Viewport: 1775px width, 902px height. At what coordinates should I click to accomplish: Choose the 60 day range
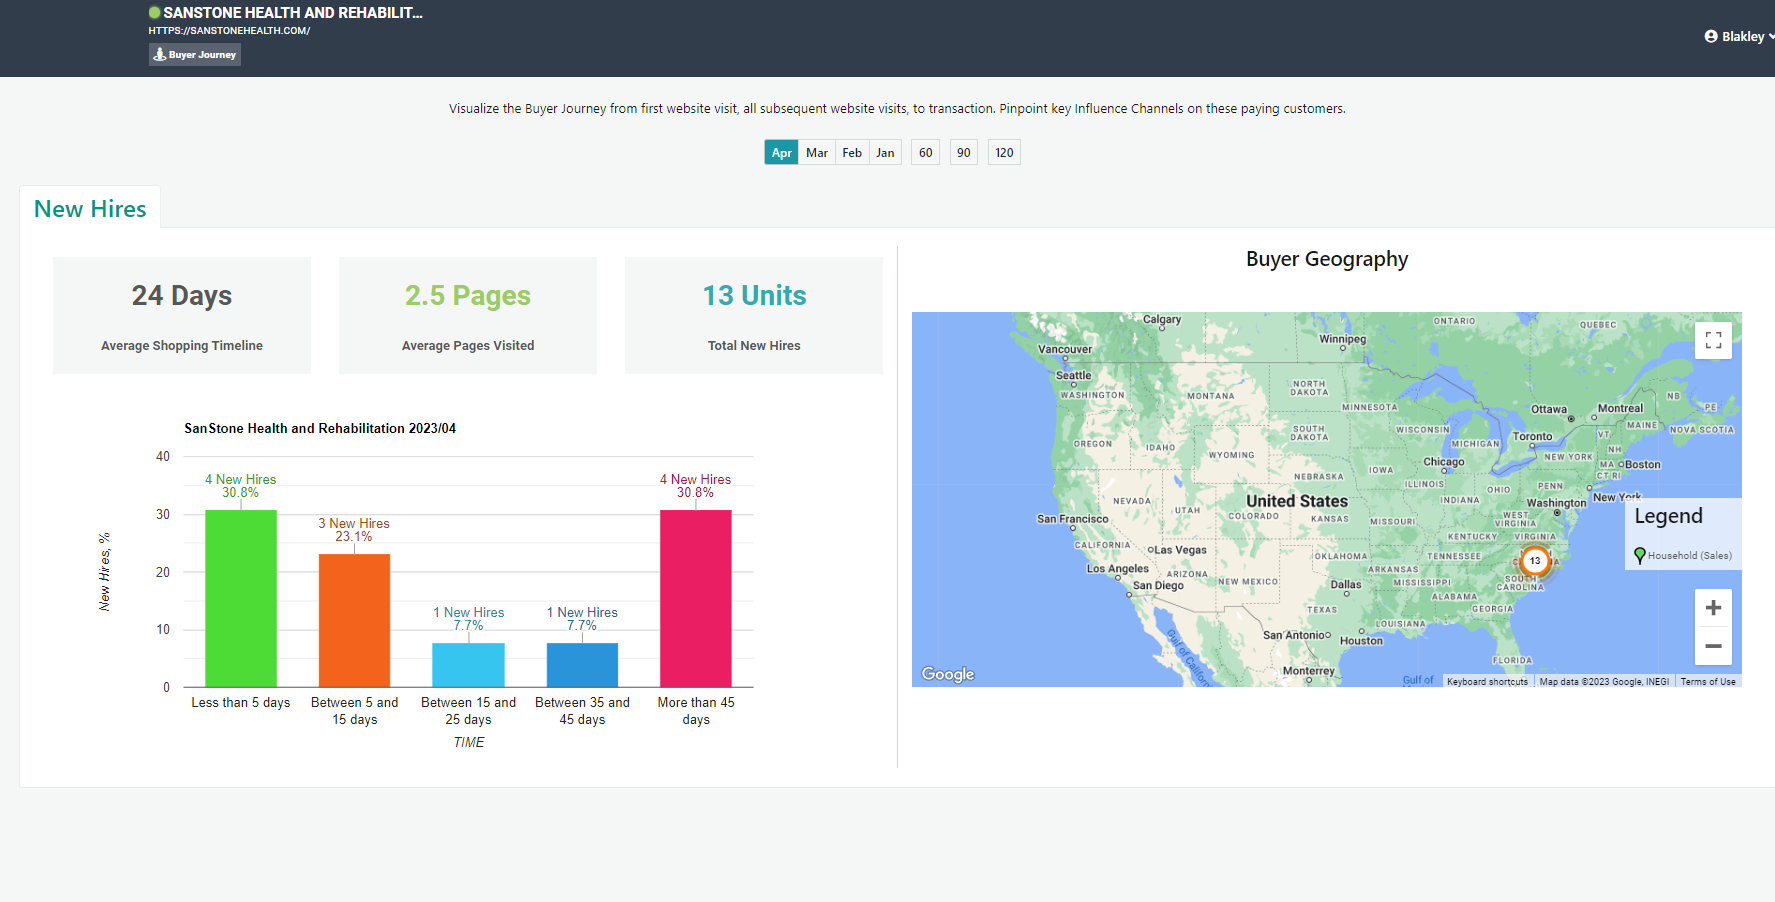tap(925, 153)
